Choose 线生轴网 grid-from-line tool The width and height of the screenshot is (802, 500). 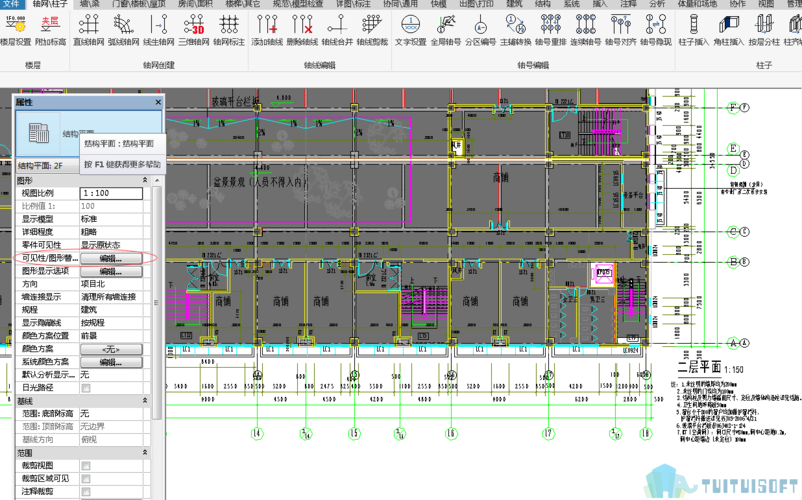(159, 31)
